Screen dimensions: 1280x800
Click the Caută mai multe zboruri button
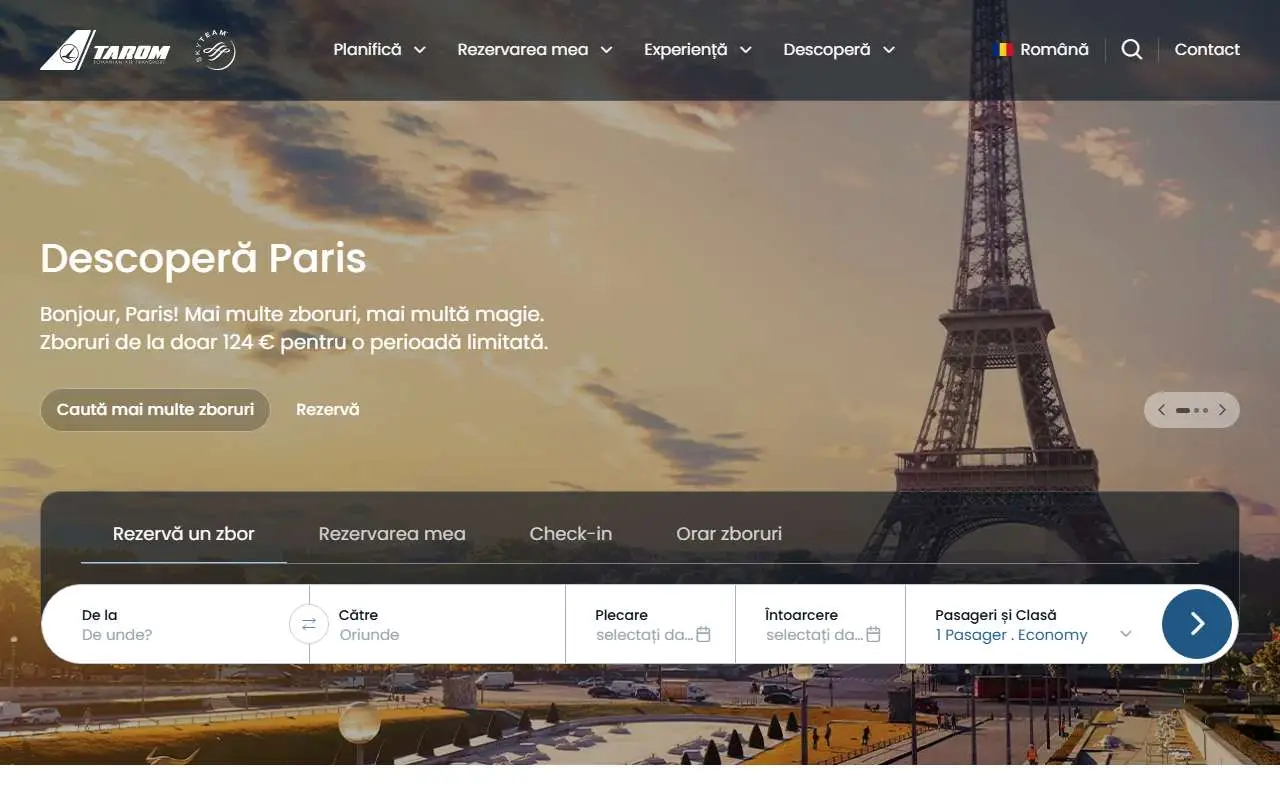(x=155, y=410)
